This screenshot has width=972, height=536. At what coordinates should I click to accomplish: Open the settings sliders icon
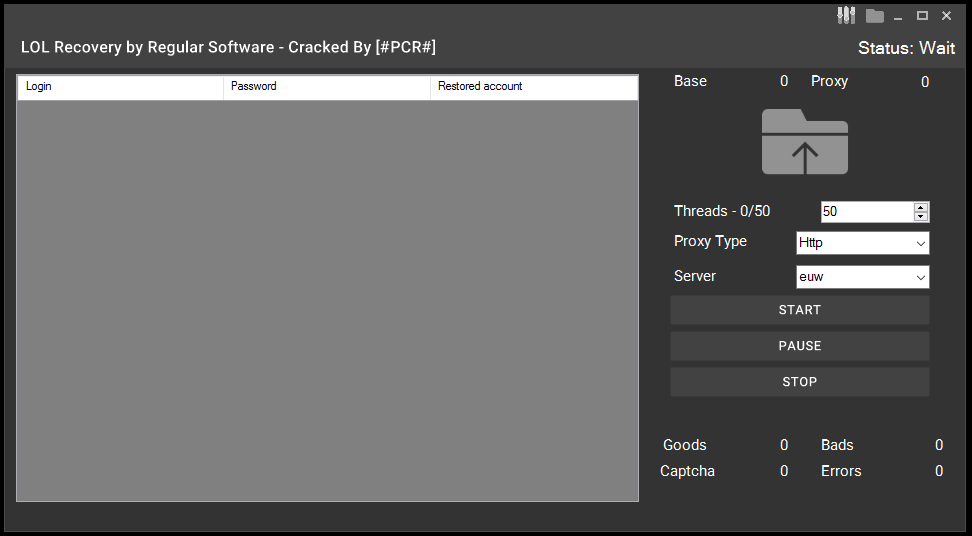click(846, 15)
